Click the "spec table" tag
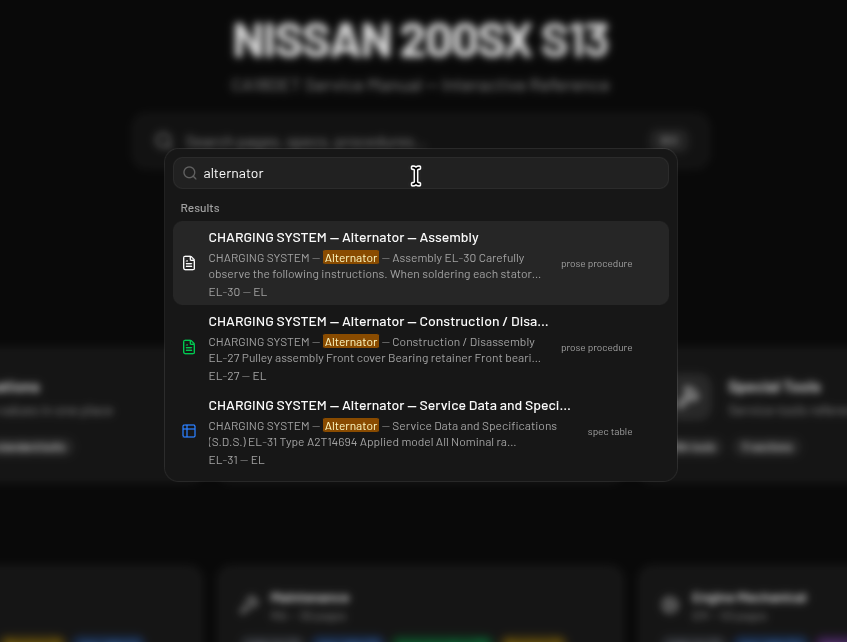Image resolution: width=847 pixels, height=642 pixels. (610, 432)
